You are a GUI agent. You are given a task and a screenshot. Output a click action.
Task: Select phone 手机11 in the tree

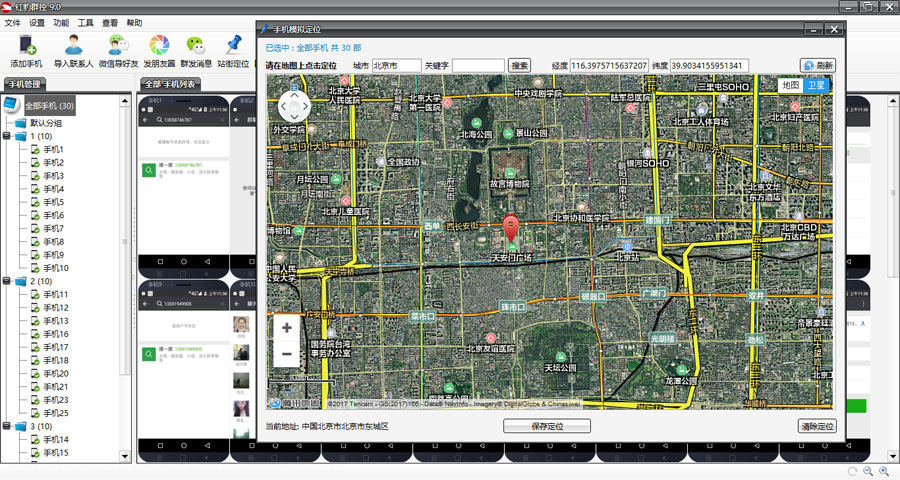56,295
